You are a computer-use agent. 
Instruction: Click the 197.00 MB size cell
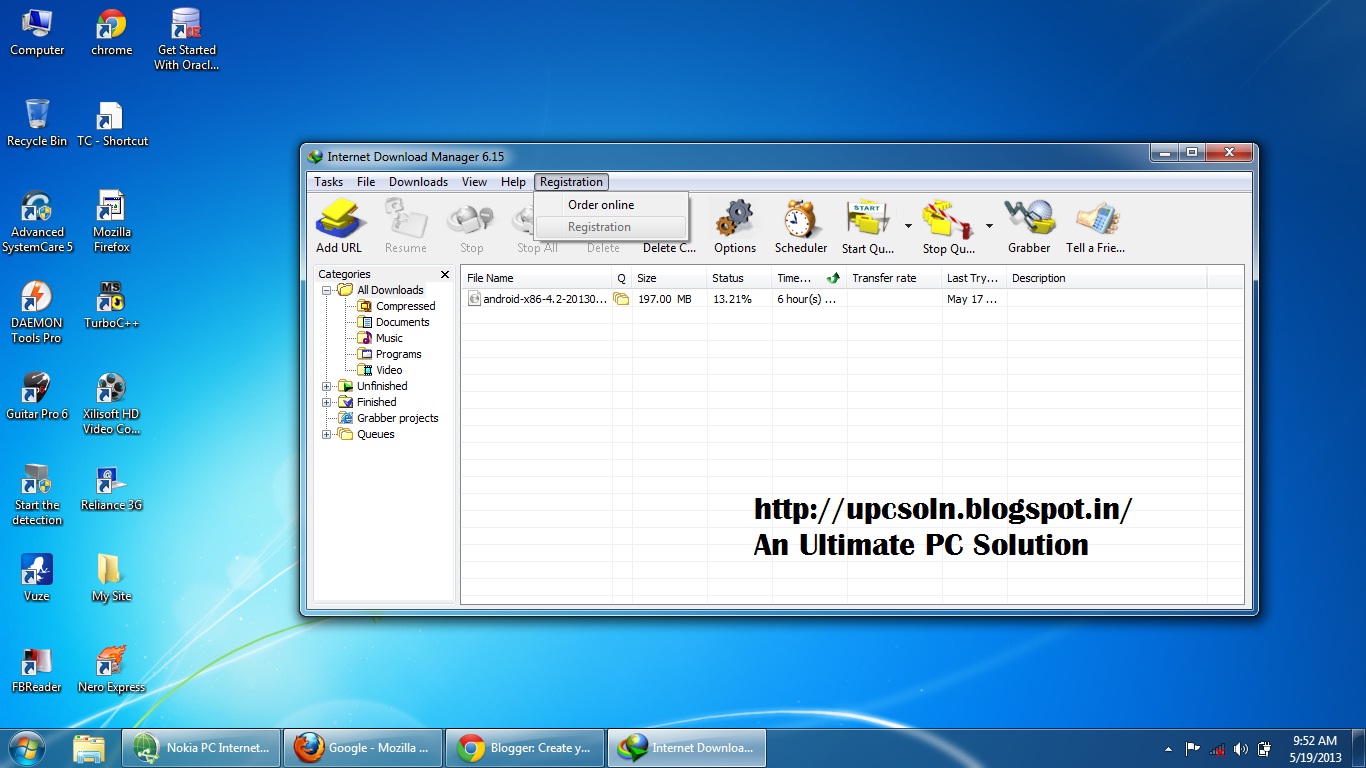pos(664,299)
